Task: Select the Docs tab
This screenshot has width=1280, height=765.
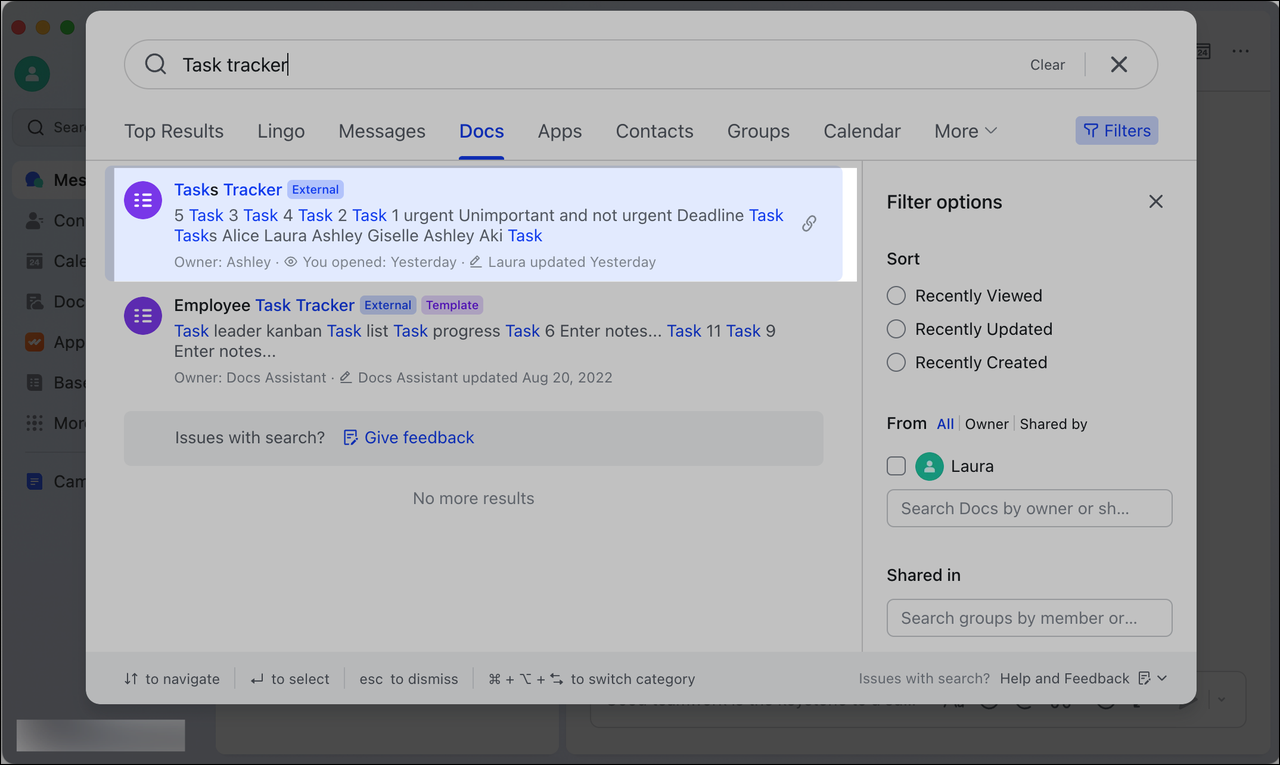Action: (x=482, y=131)
